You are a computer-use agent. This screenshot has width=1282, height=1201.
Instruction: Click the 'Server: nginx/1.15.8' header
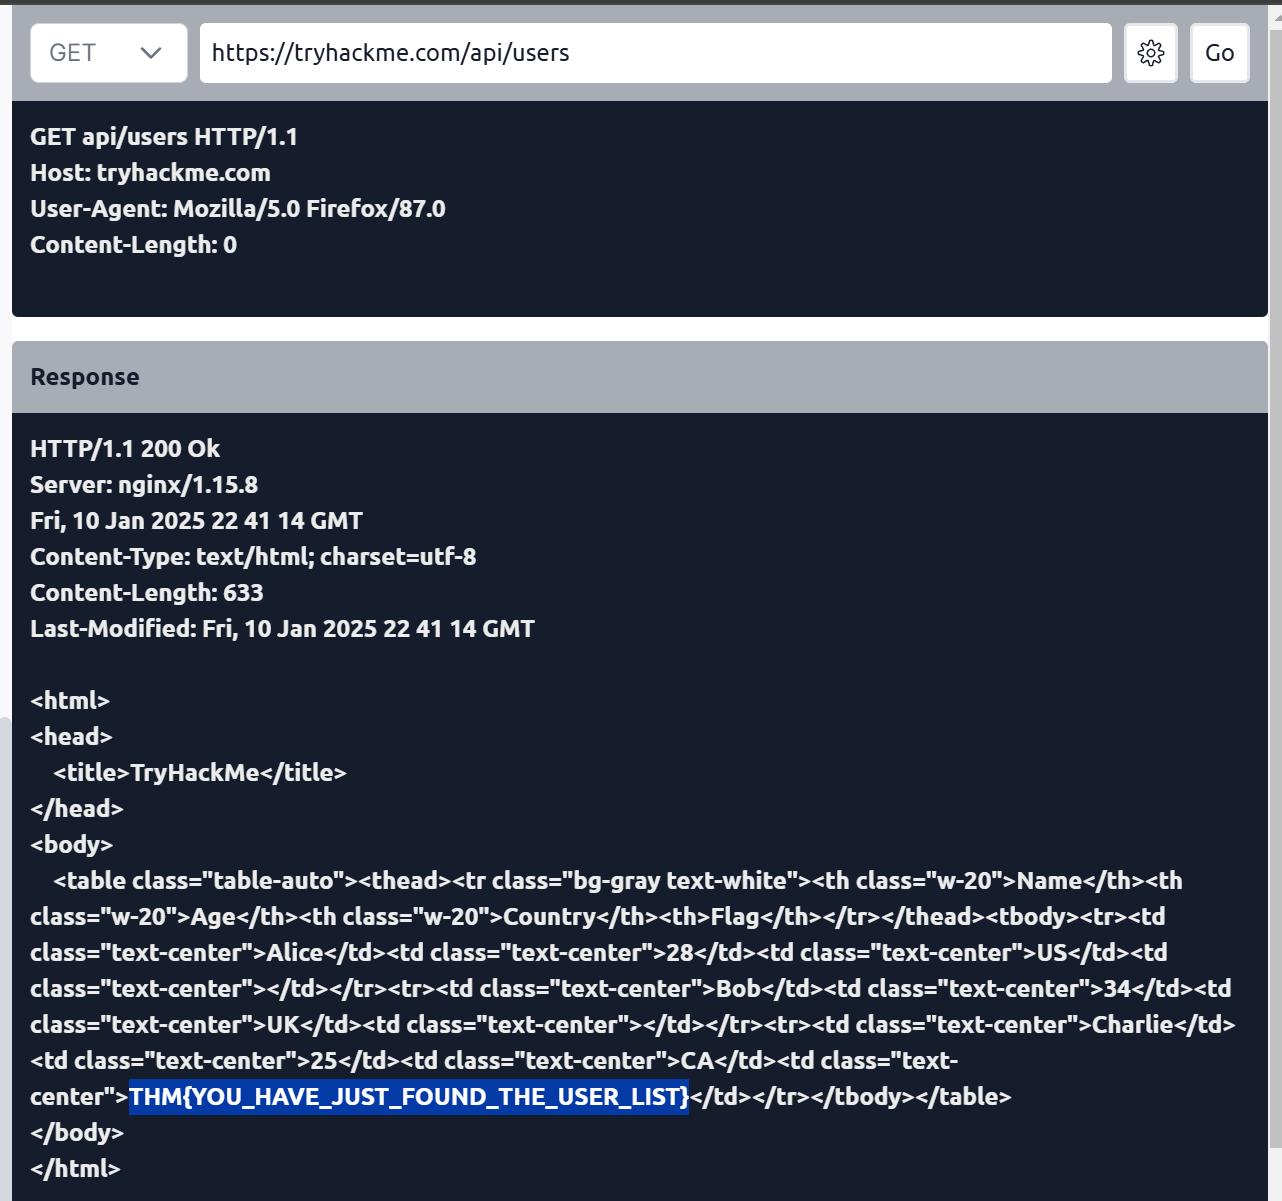[x=144, y=485]
